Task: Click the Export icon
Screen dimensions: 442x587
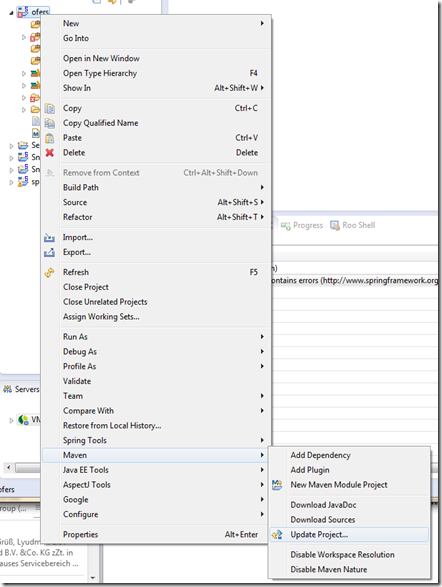Action: coord(49,253)
